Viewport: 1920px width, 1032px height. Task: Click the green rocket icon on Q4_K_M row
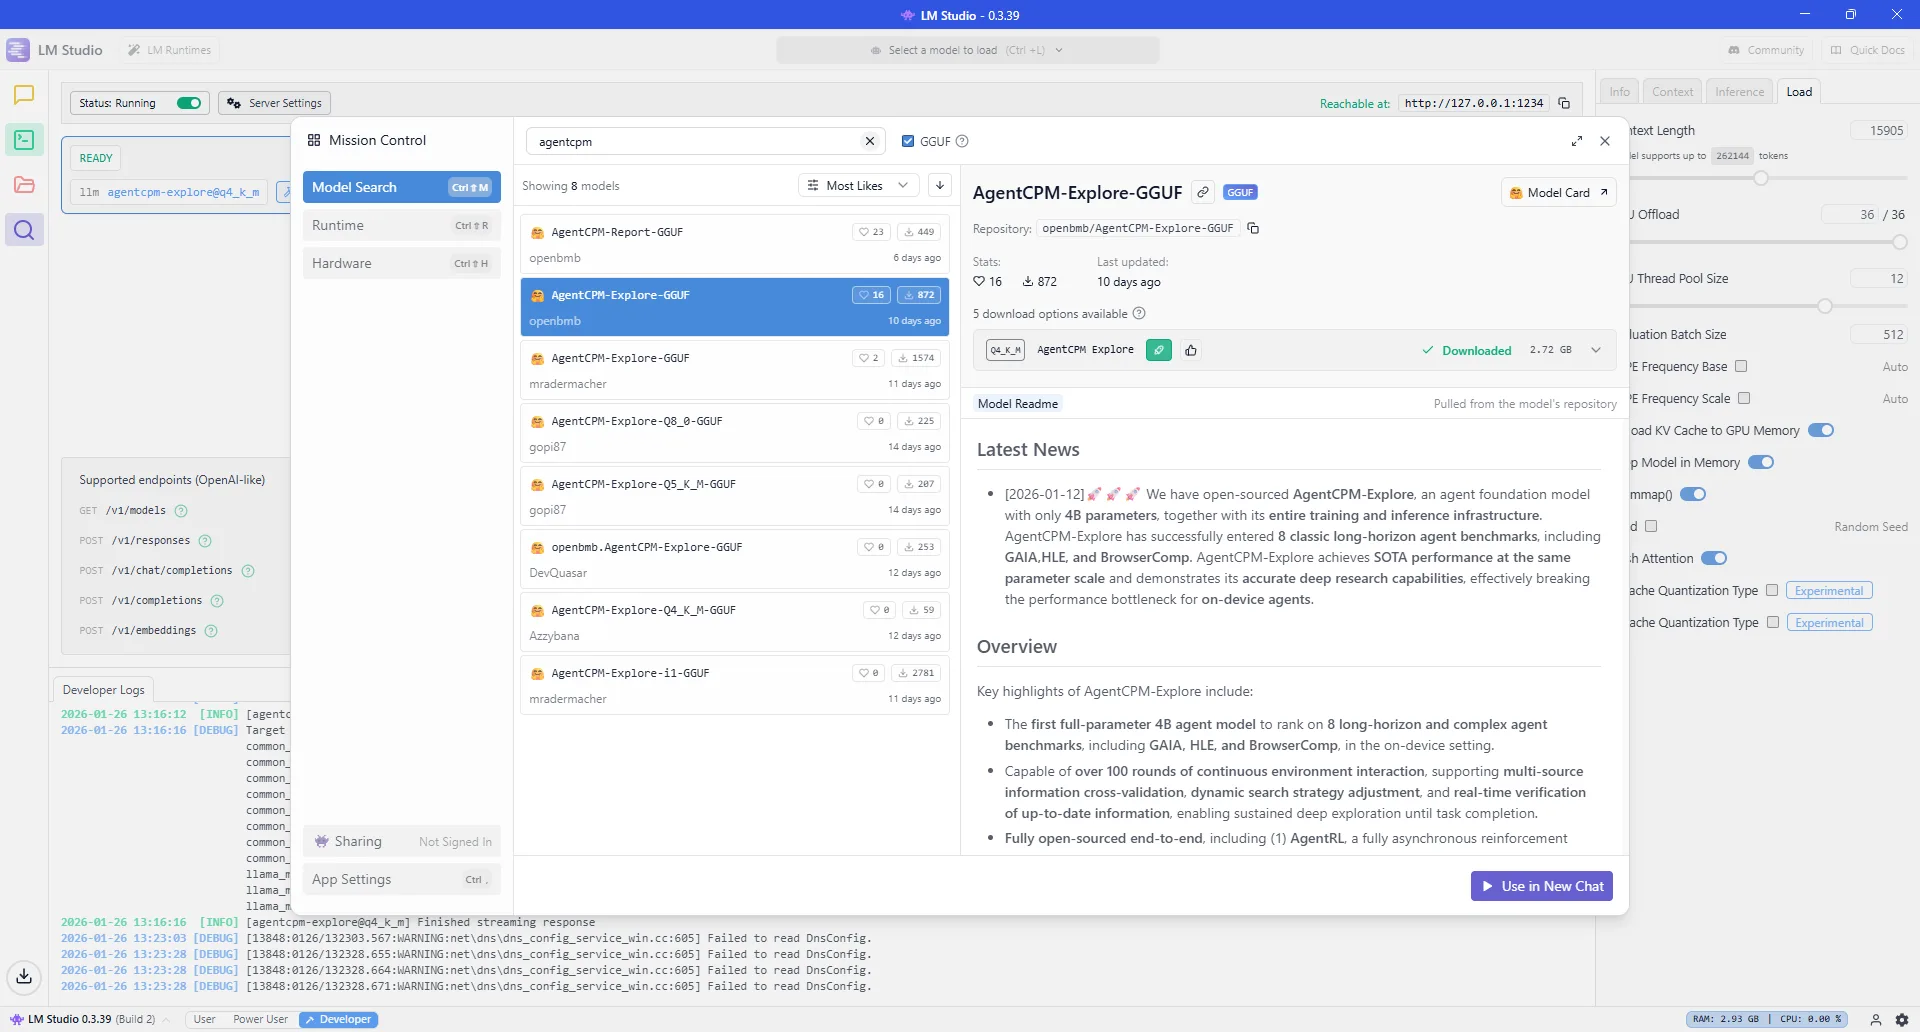tap(1159, 350)
